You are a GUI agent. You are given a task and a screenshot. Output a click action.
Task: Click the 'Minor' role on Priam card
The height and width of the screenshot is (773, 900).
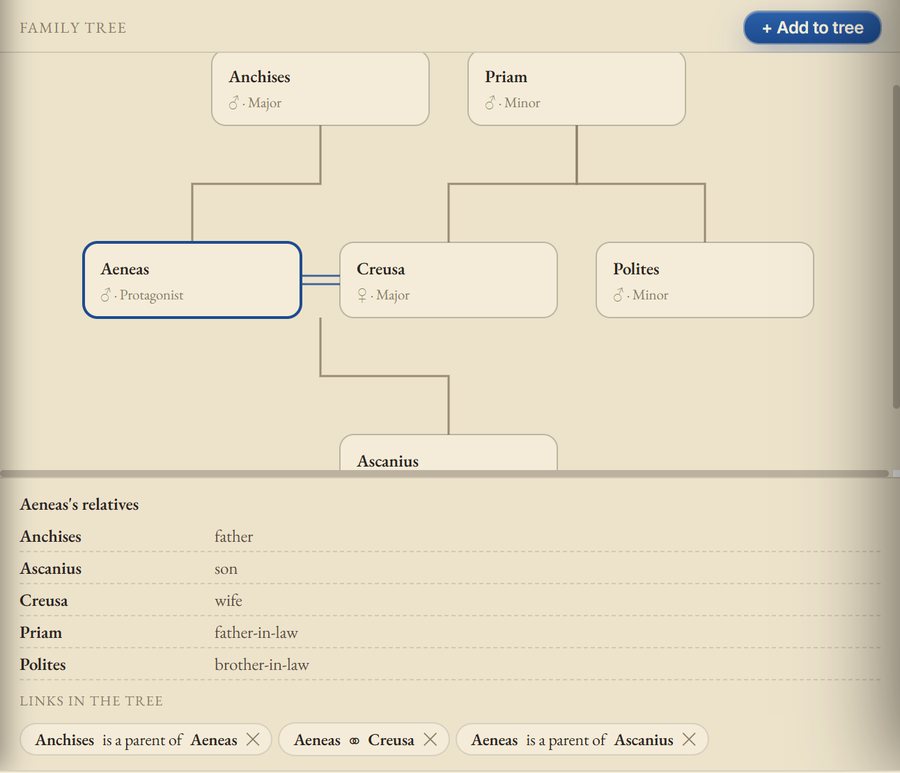click(522, 103)
